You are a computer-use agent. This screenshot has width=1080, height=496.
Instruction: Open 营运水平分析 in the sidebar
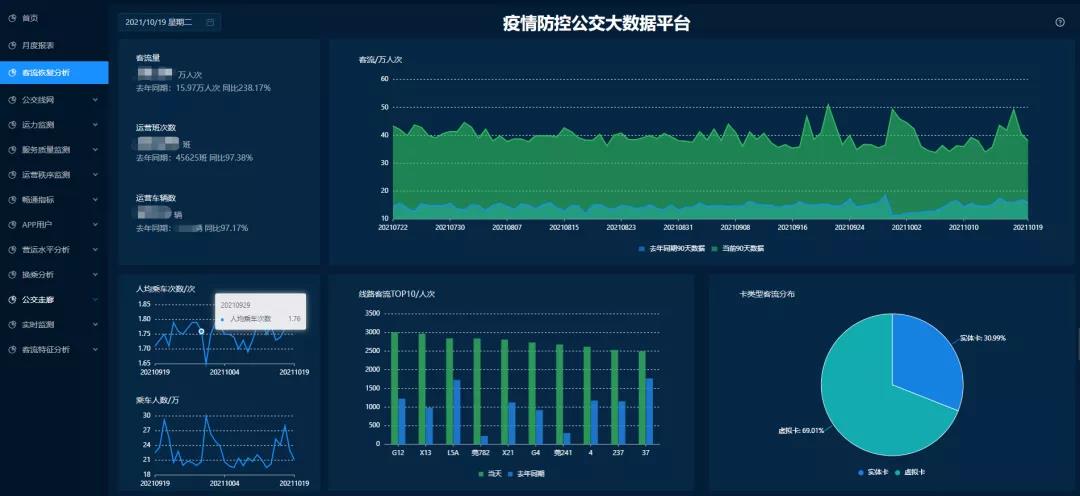[x=46, y=250]
